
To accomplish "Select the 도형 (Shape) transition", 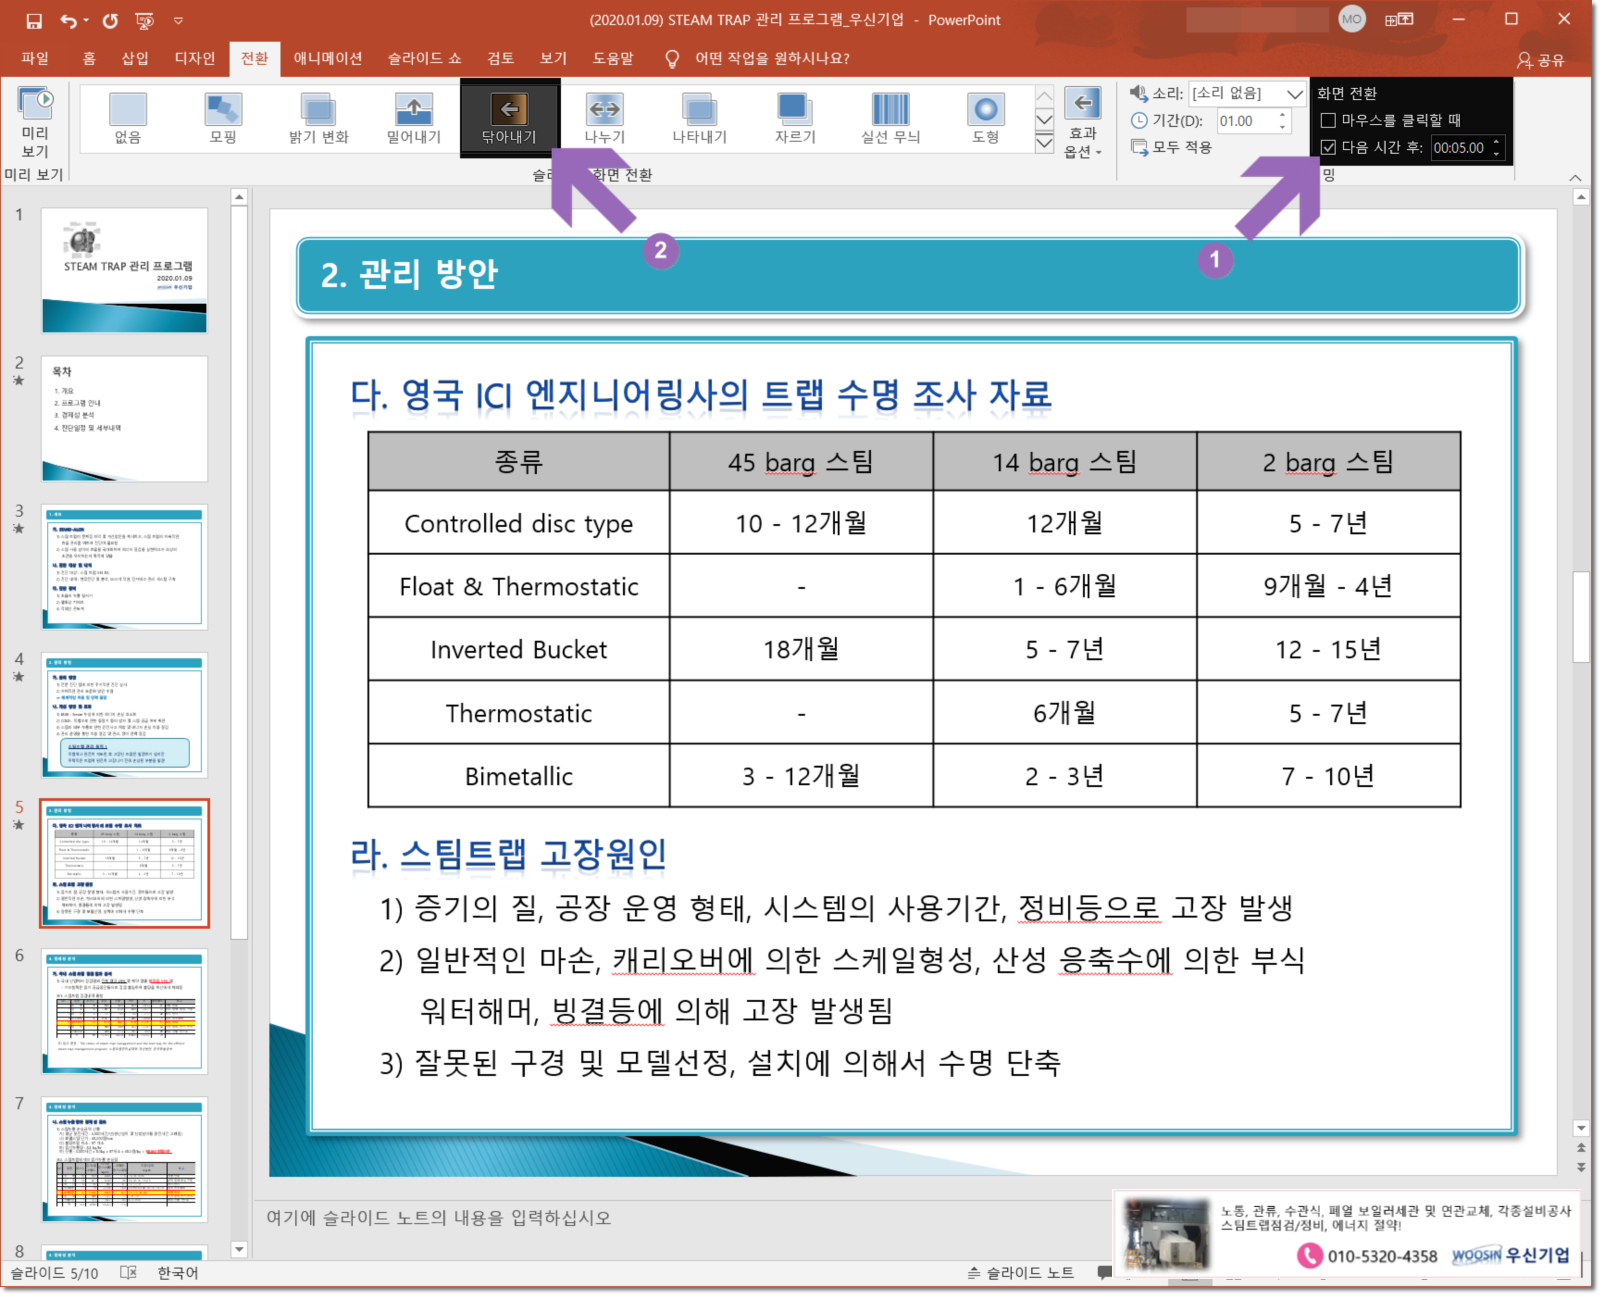I will pyautogui.click(x=985, y=119).
